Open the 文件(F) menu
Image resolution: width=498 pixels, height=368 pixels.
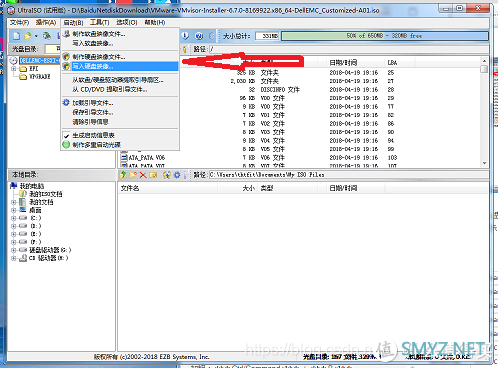click(19, 22)
